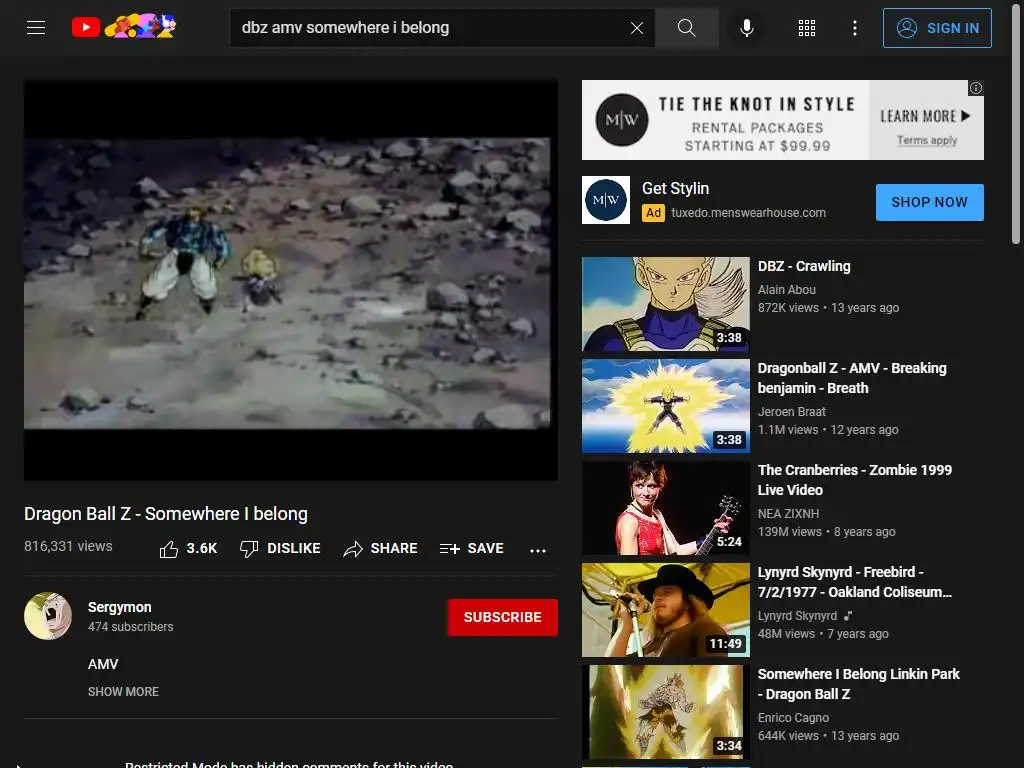Open the Get Stylin ad title
The height and width of the screenshot is (768, 1024).
(675, 188)
